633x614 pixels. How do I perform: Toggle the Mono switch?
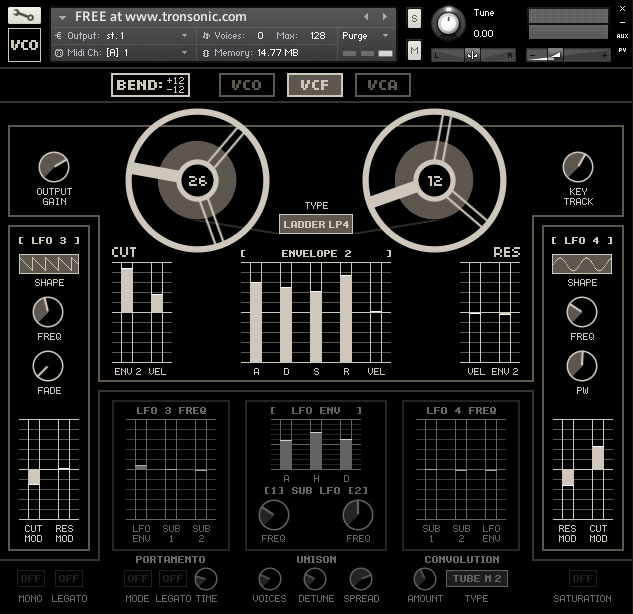pyautogui.click(x=31, y=579)
